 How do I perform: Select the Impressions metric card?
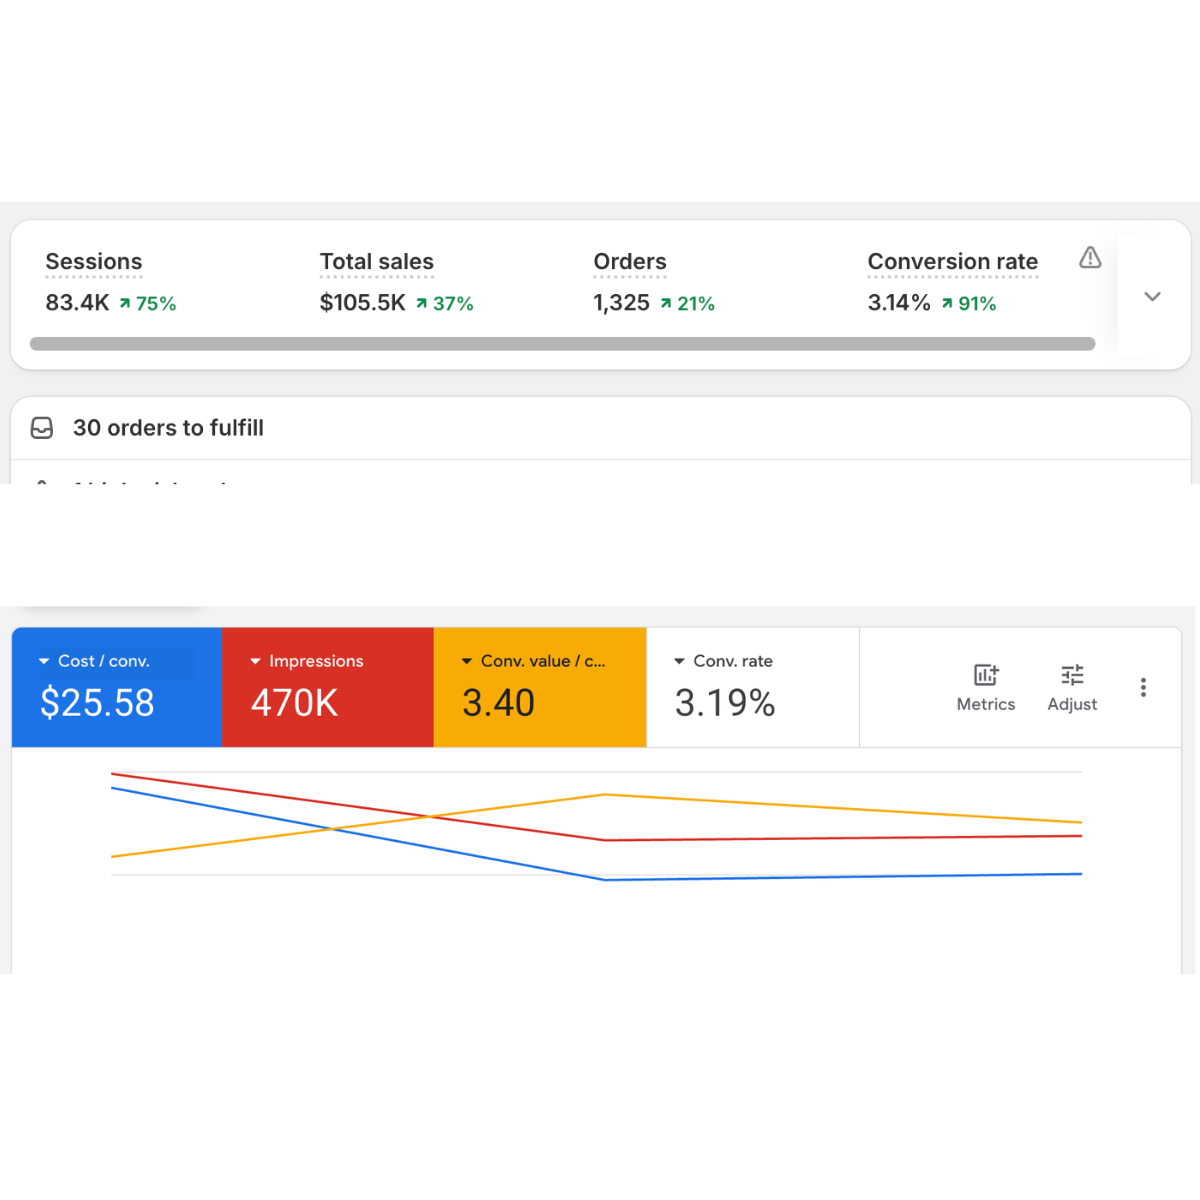pyautogui.click(x=327, y=687)
